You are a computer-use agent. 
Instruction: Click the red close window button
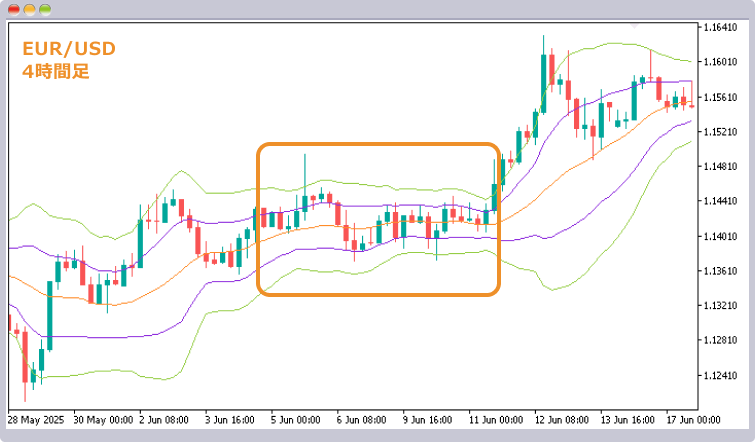point(13,8)
